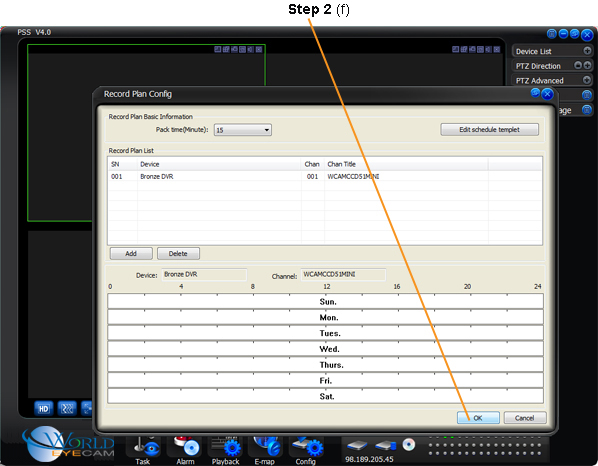Collapse PTZ Direction with the minus icon
This screenshot has height=466, width=598.
pos(578,65)
